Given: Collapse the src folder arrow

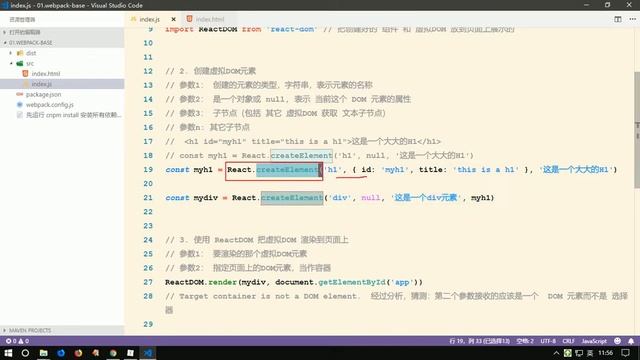Looking at the screenshot, I should 11,63.
